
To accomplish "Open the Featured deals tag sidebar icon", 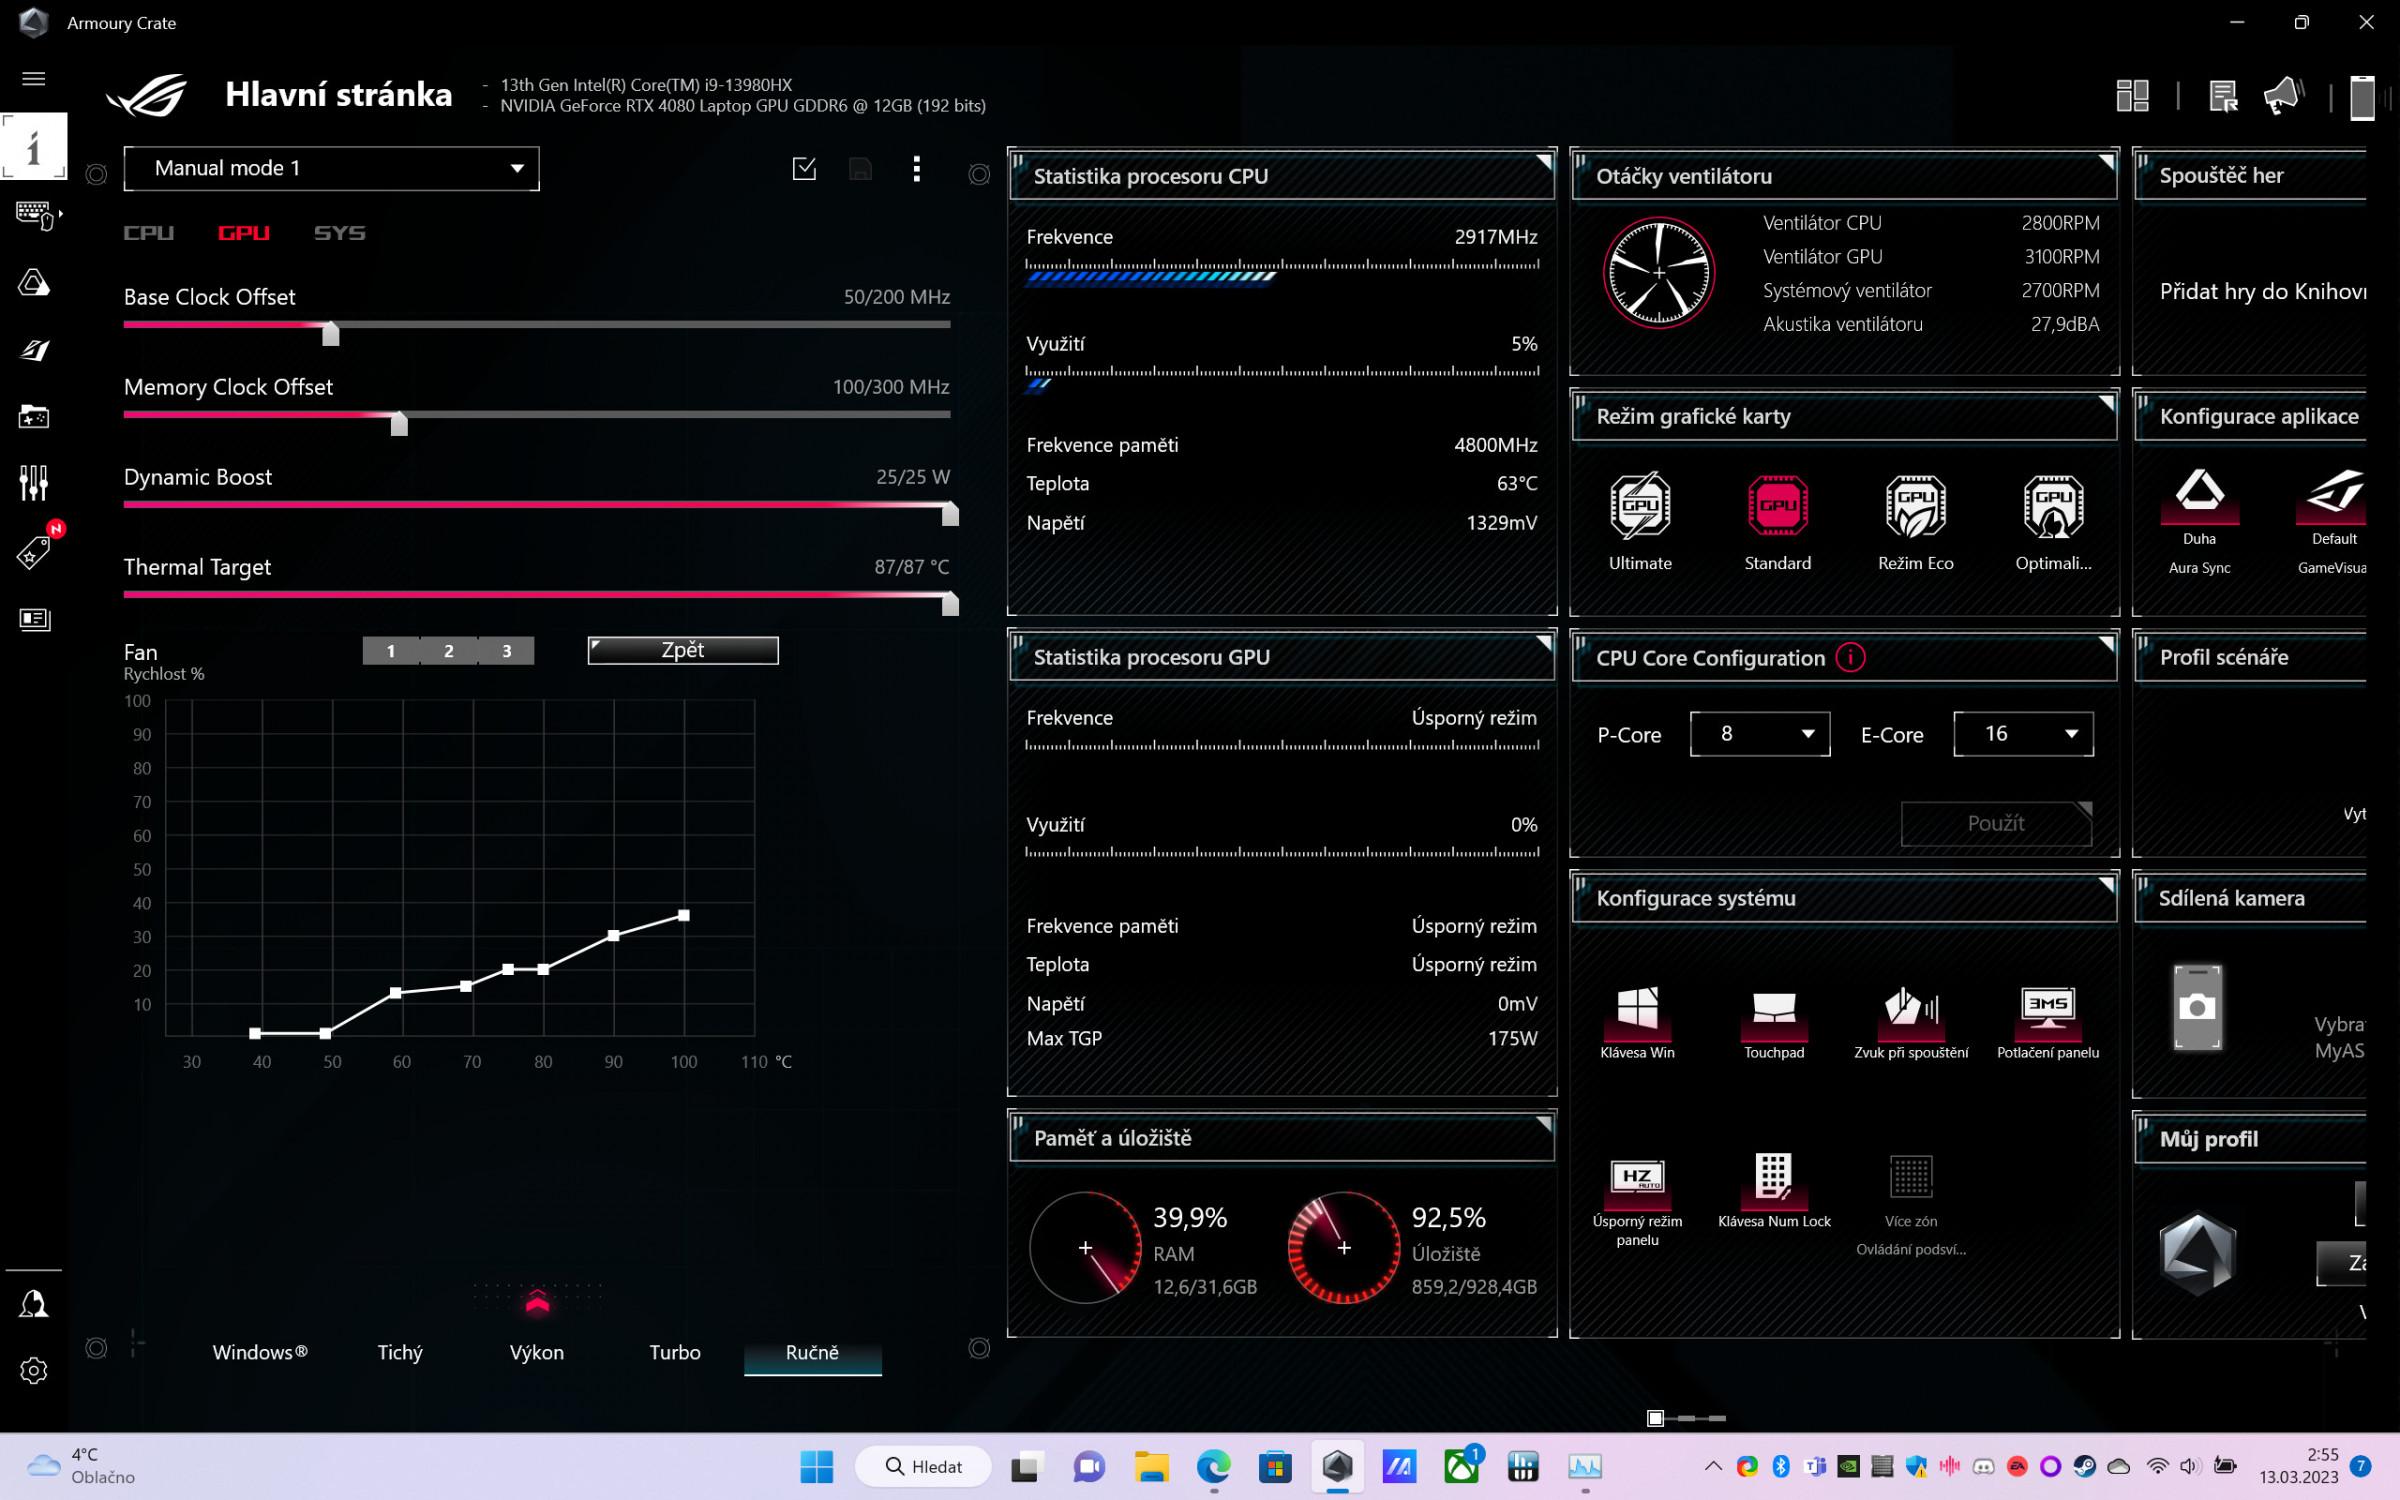I will 33,551.
